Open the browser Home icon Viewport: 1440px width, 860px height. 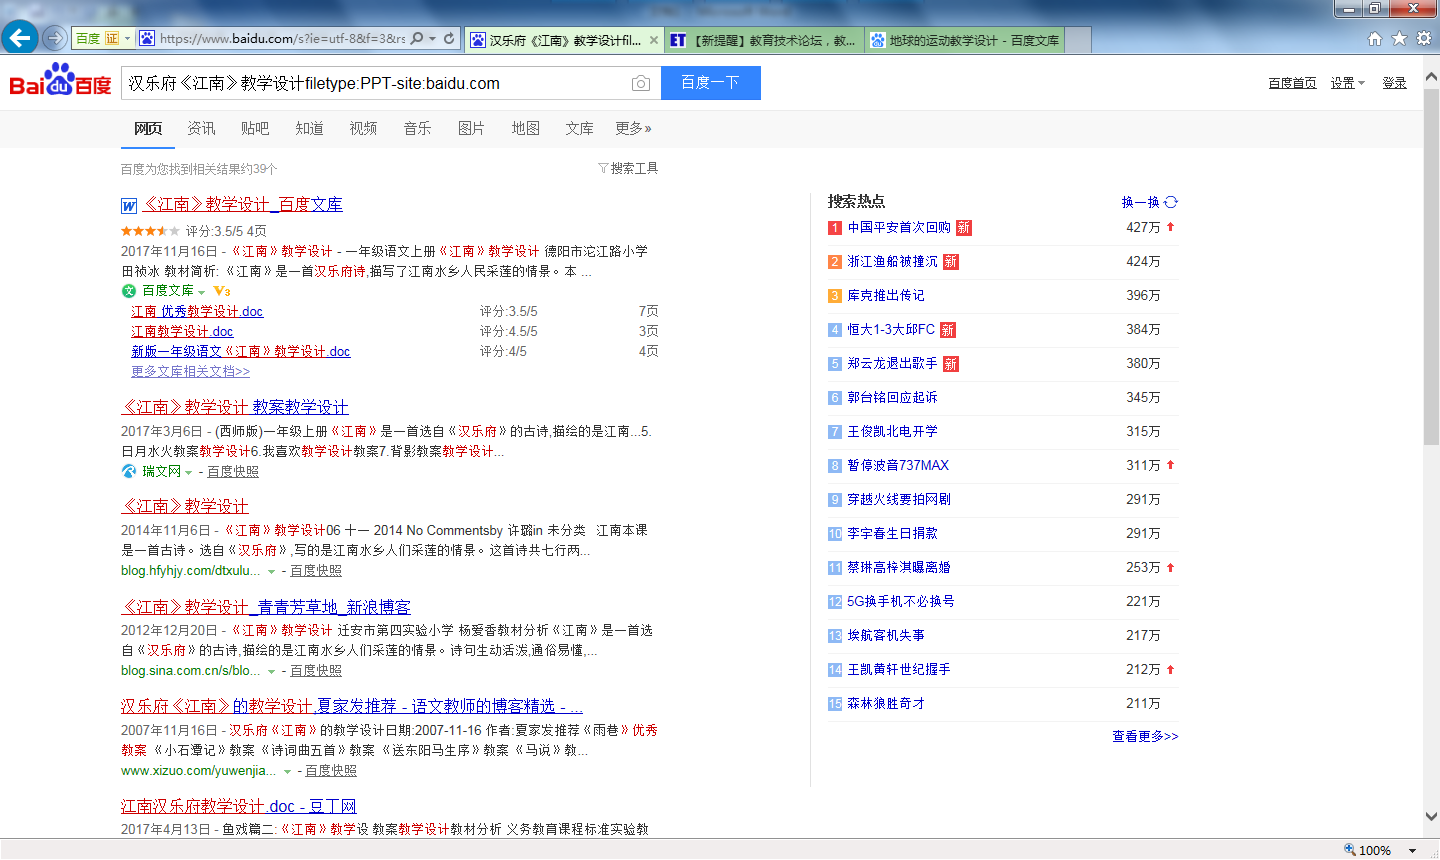pyautogui.click(x=1375, y=38)
